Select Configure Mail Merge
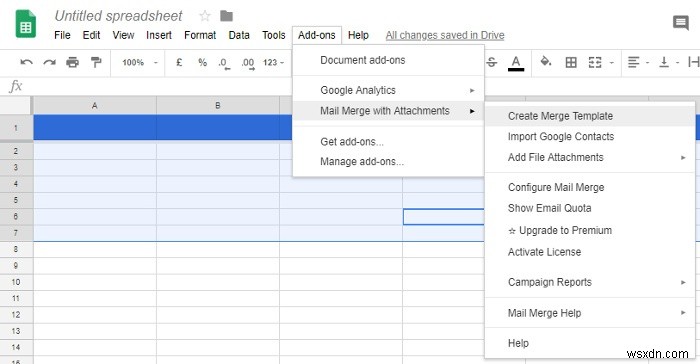The image size is (700, 364). (x=590, y=188)
